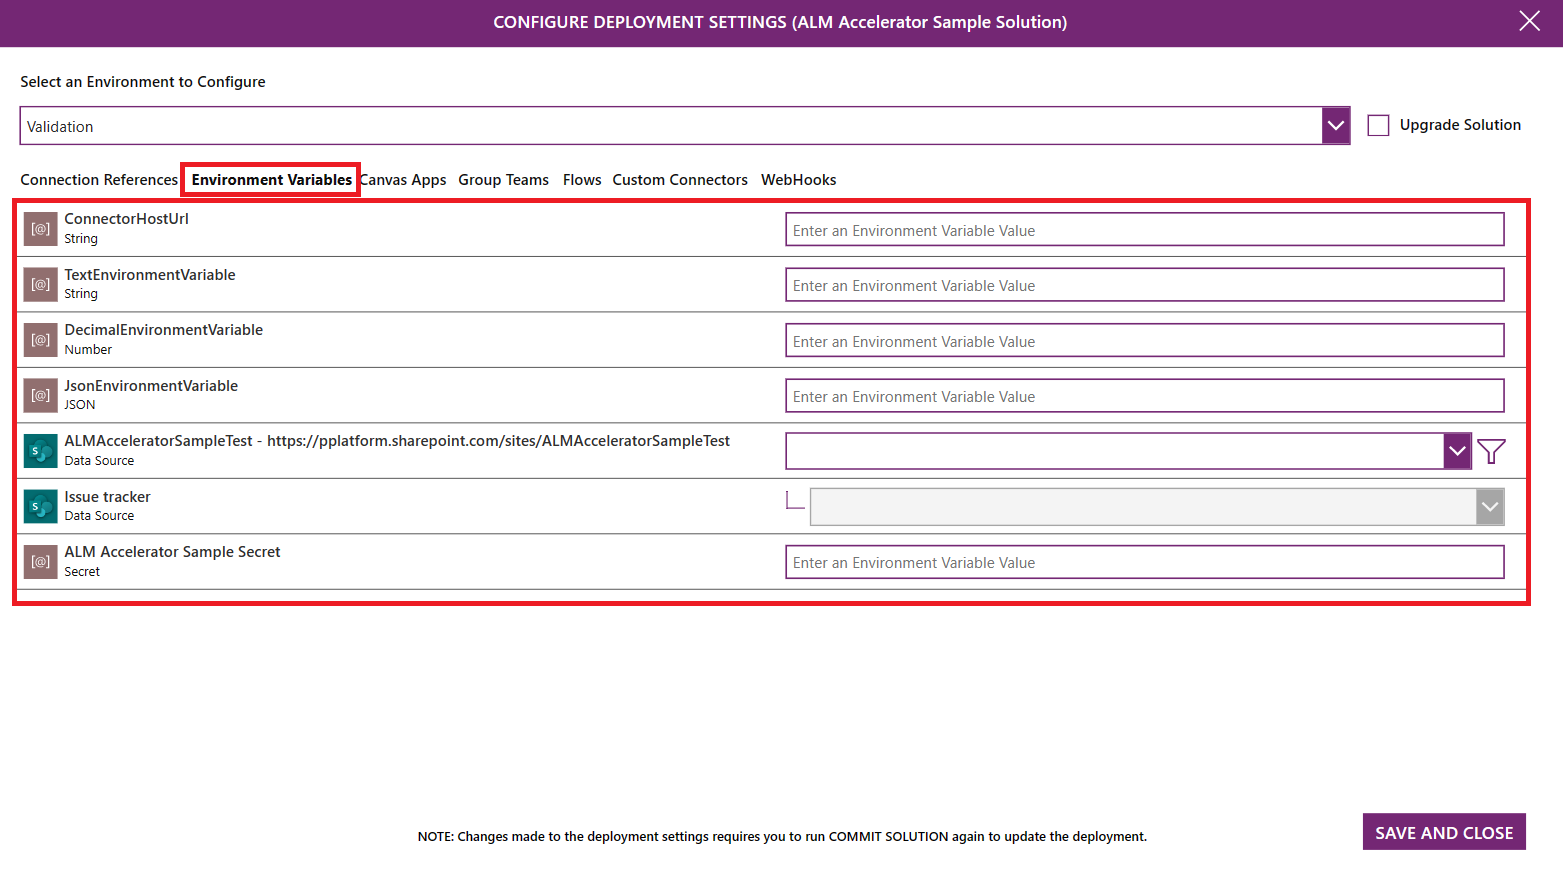
Task: Switch to the Flows tab
Action: coord(582,180)
